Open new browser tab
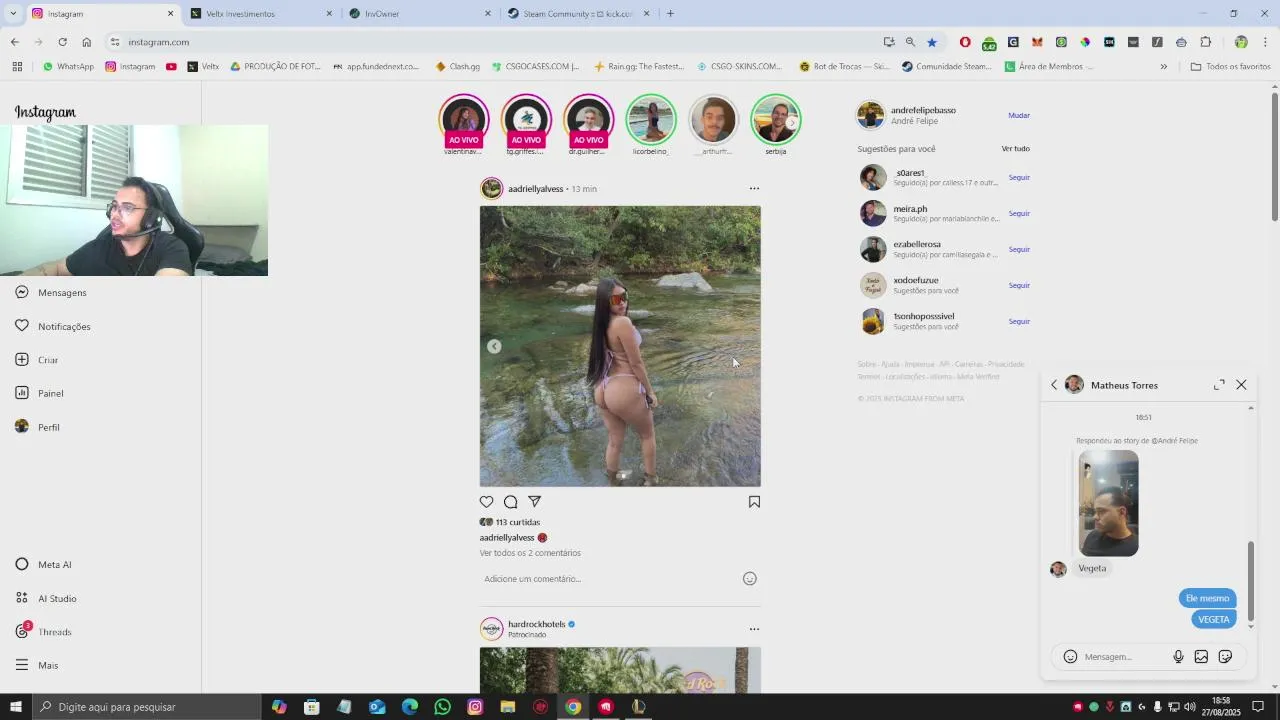Screen dimensions: 1280x720 pyautogui.click(x=670, y=14)
